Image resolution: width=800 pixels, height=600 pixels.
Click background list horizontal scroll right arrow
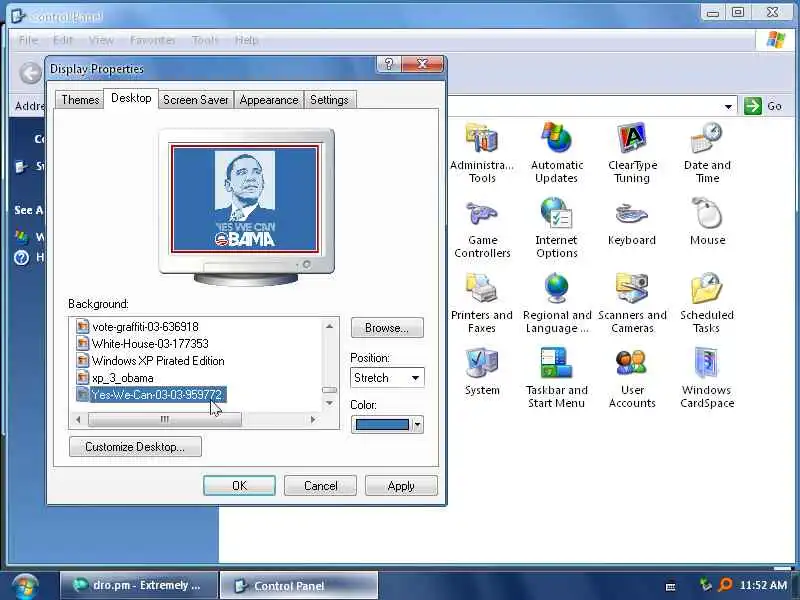[313, 419]
